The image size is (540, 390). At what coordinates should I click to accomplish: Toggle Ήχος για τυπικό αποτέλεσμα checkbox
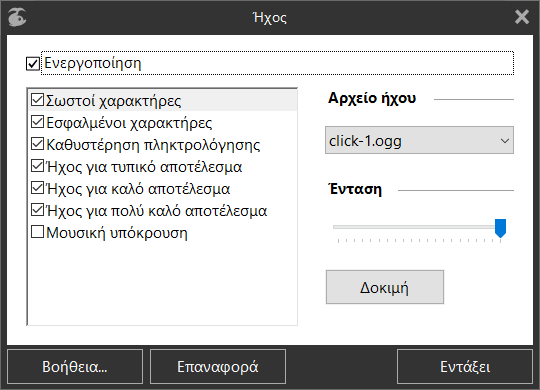pos(37,166)
